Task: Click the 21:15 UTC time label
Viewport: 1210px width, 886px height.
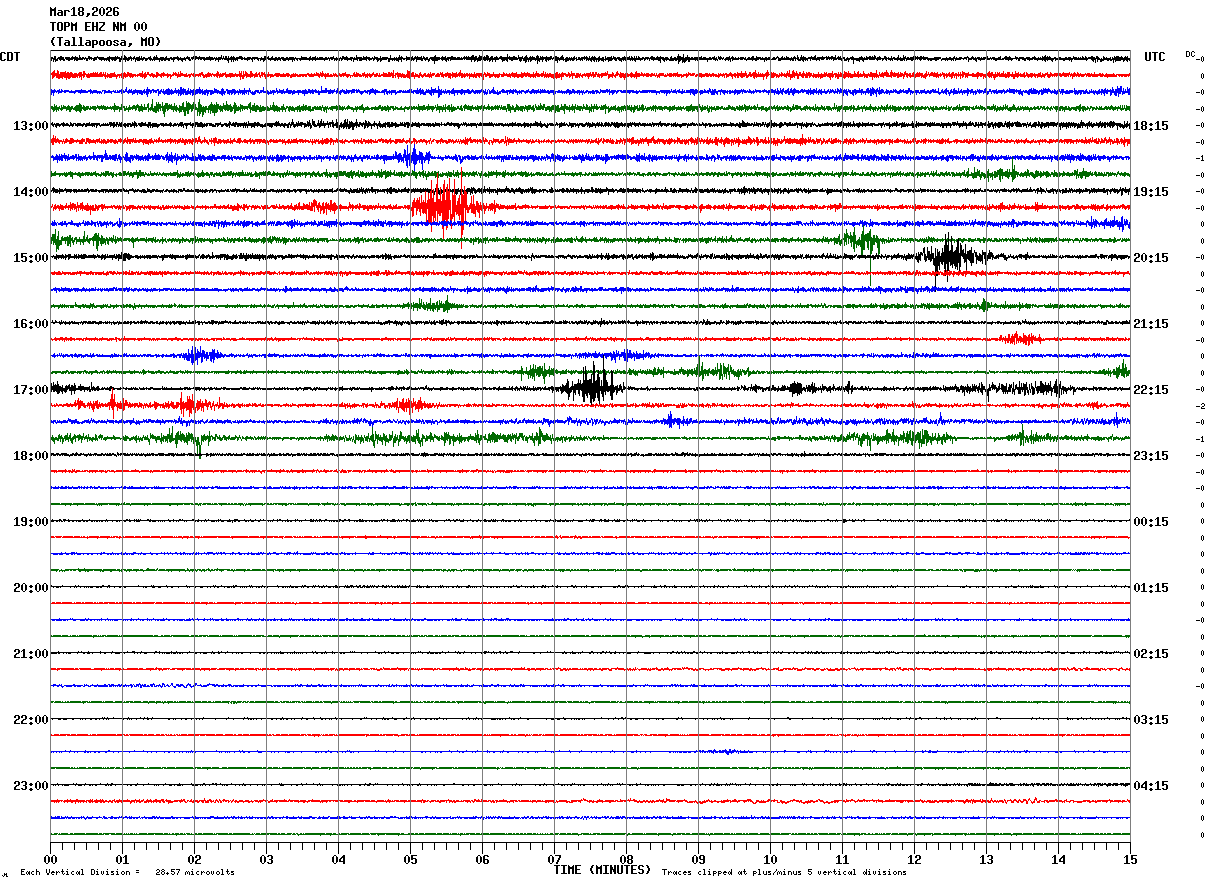Action: click(x=1151, y=324)
